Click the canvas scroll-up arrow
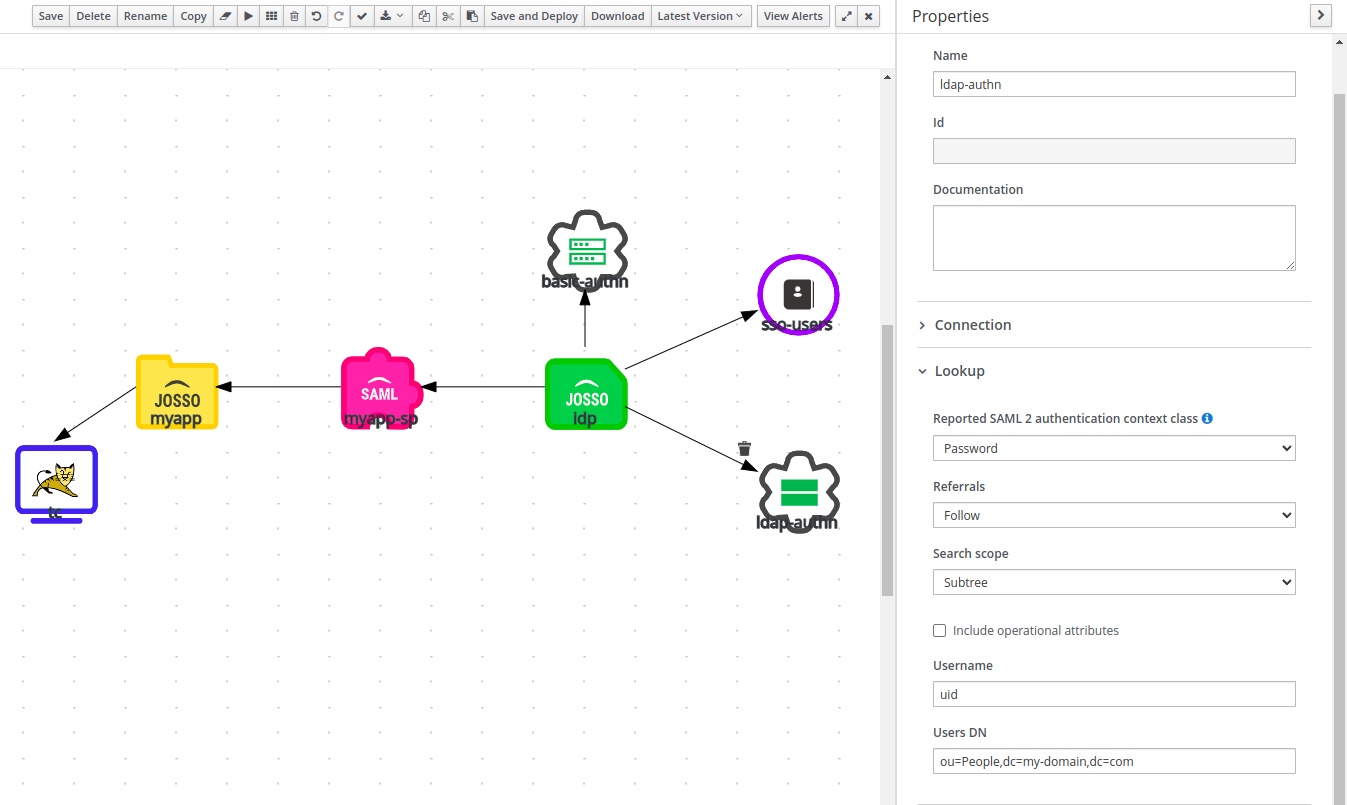 887,76
